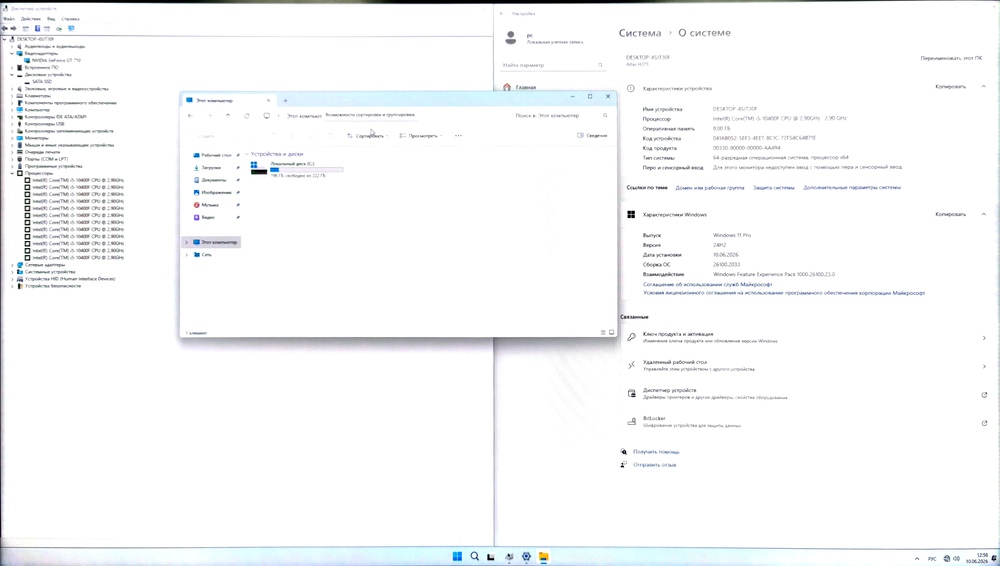
Task: Collapse the Дисковые устройства node
Action: 11,75
